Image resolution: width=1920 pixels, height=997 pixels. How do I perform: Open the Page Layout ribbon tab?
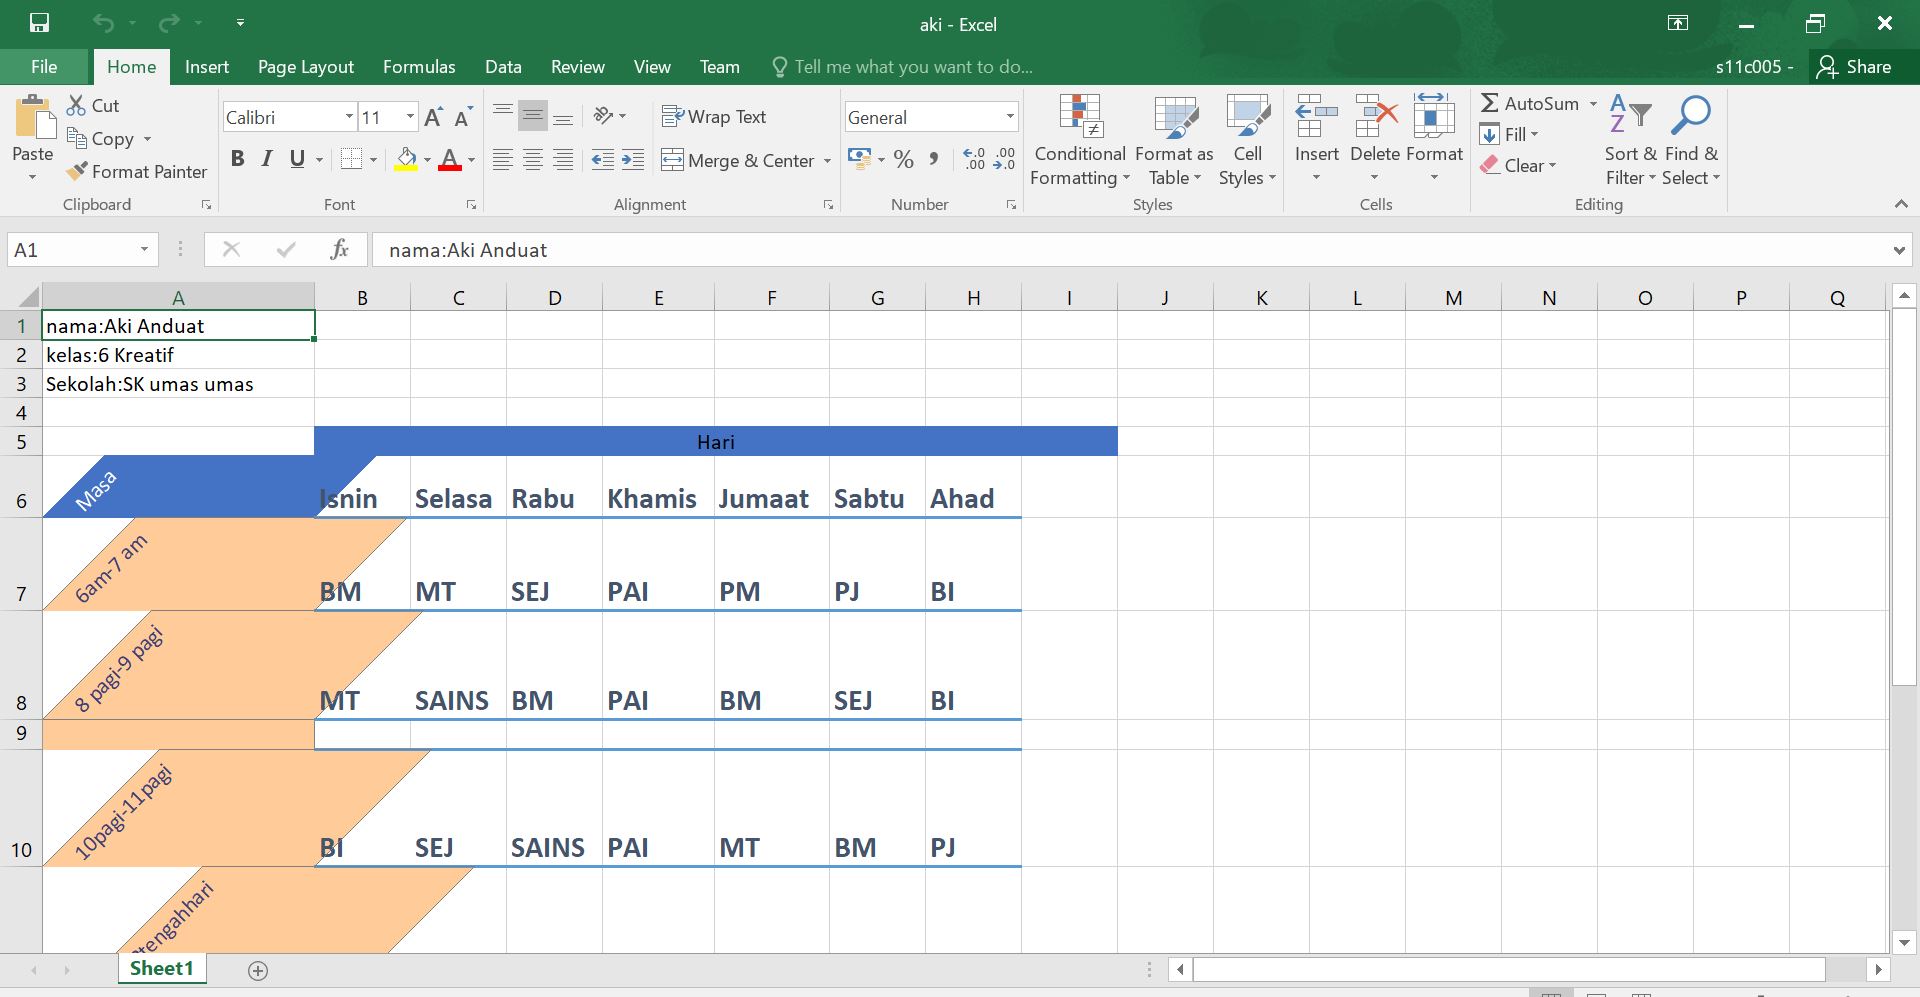pyautogui.click(x=305, y=67)
